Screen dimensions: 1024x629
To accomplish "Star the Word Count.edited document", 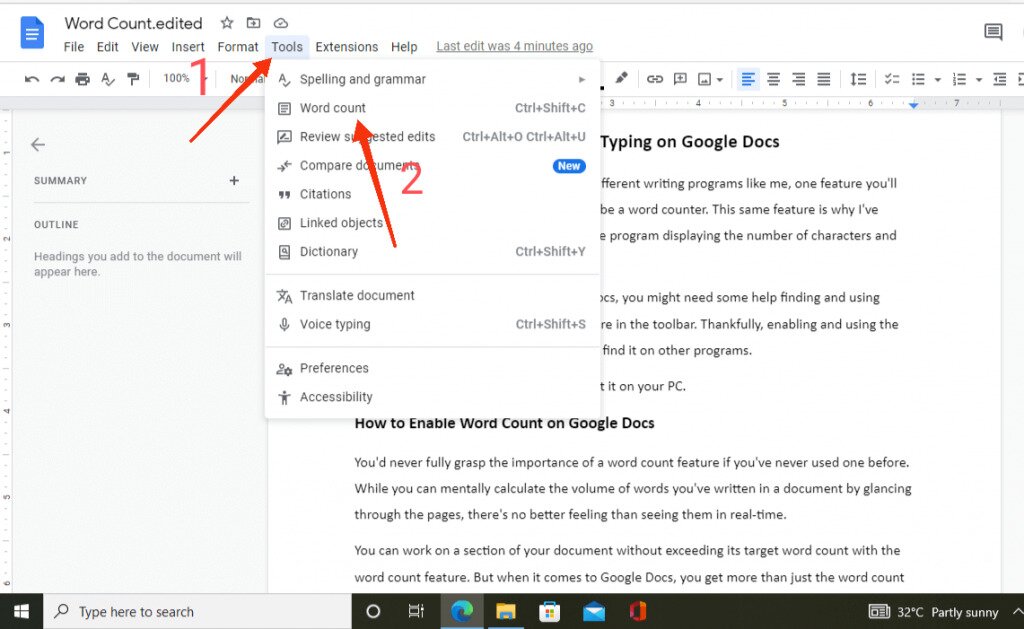I will click(227, 22).
